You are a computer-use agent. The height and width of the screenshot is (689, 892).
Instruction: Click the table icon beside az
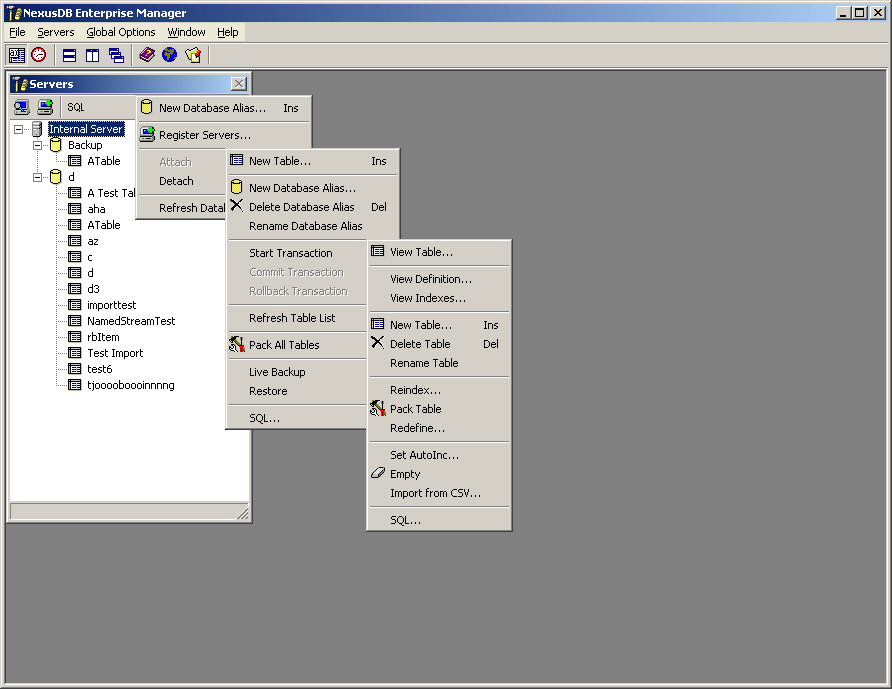click(75, 241)
